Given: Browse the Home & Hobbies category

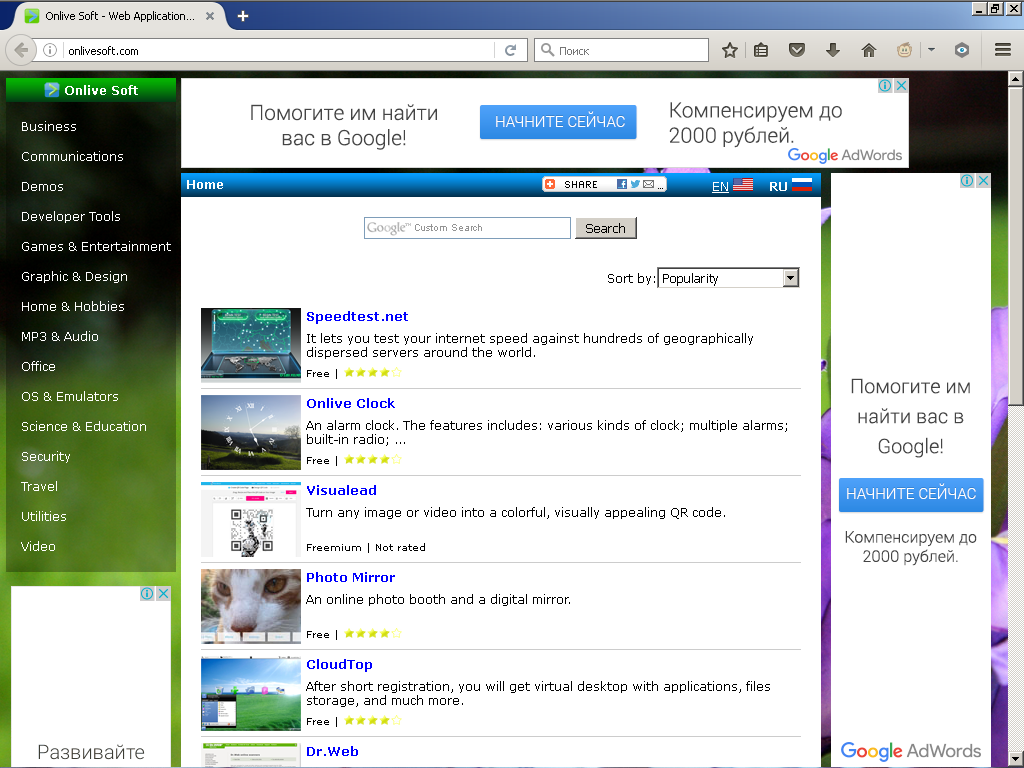Looking at the screenshot, I should [72, 307].
